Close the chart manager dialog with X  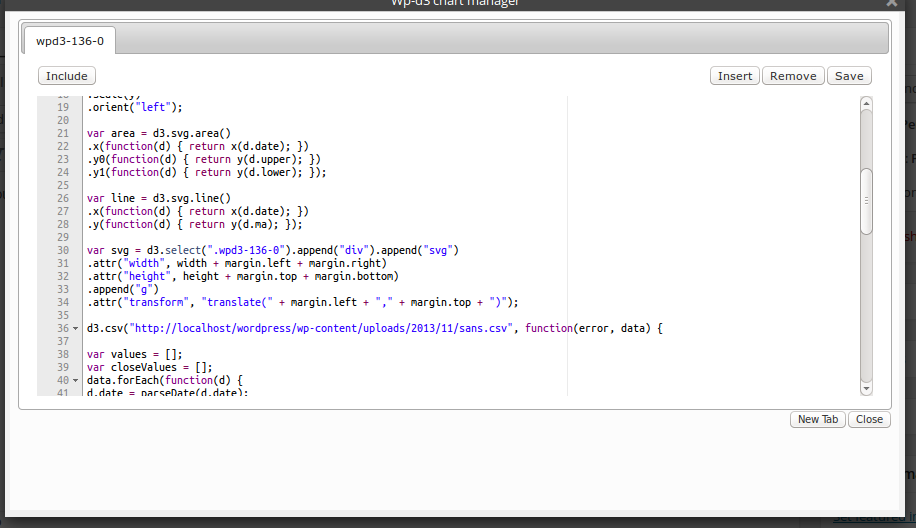coord(891,4)
